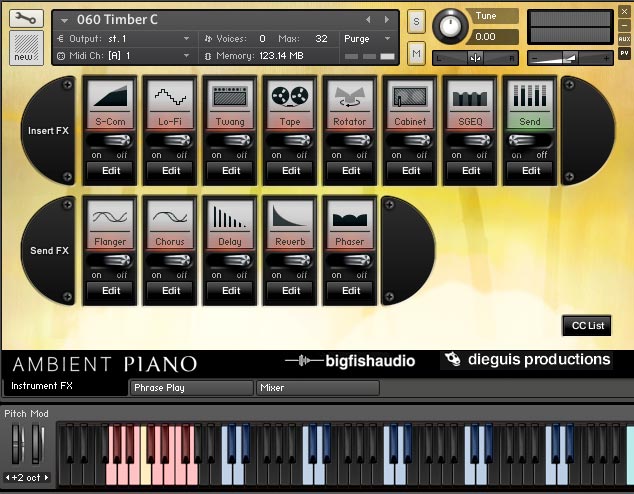Open the CC List button
Viewport: 634px width, 494px height.
(588, 326)
